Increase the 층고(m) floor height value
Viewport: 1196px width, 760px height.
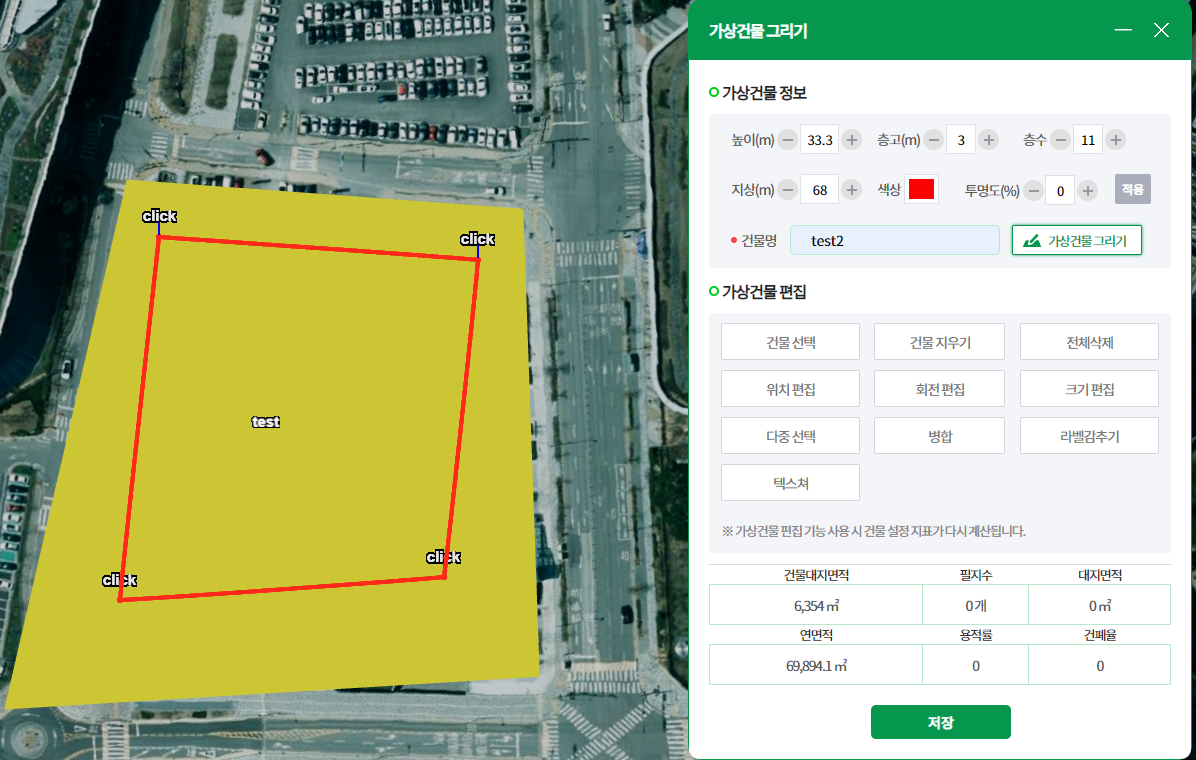[989, 140]
